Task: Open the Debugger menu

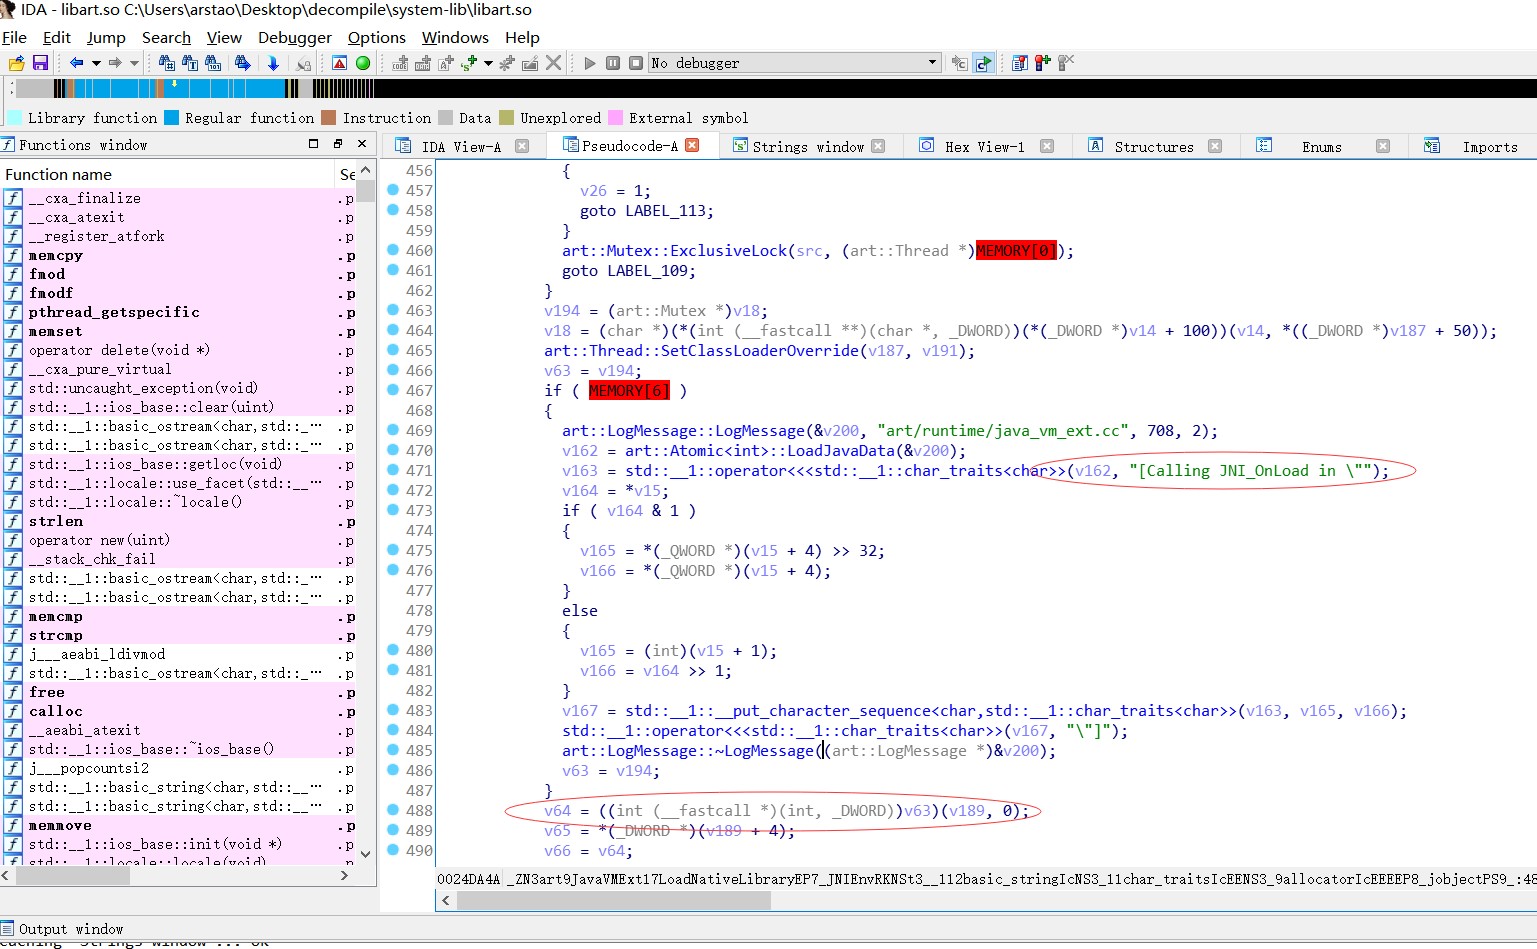Action: 294,37
